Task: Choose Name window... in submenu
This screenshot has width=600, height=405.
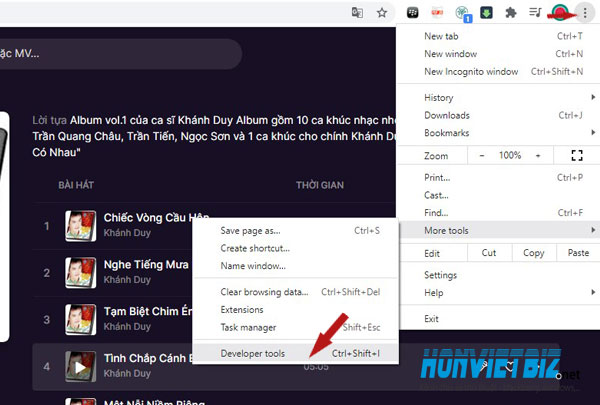Action: click(295, 266)
